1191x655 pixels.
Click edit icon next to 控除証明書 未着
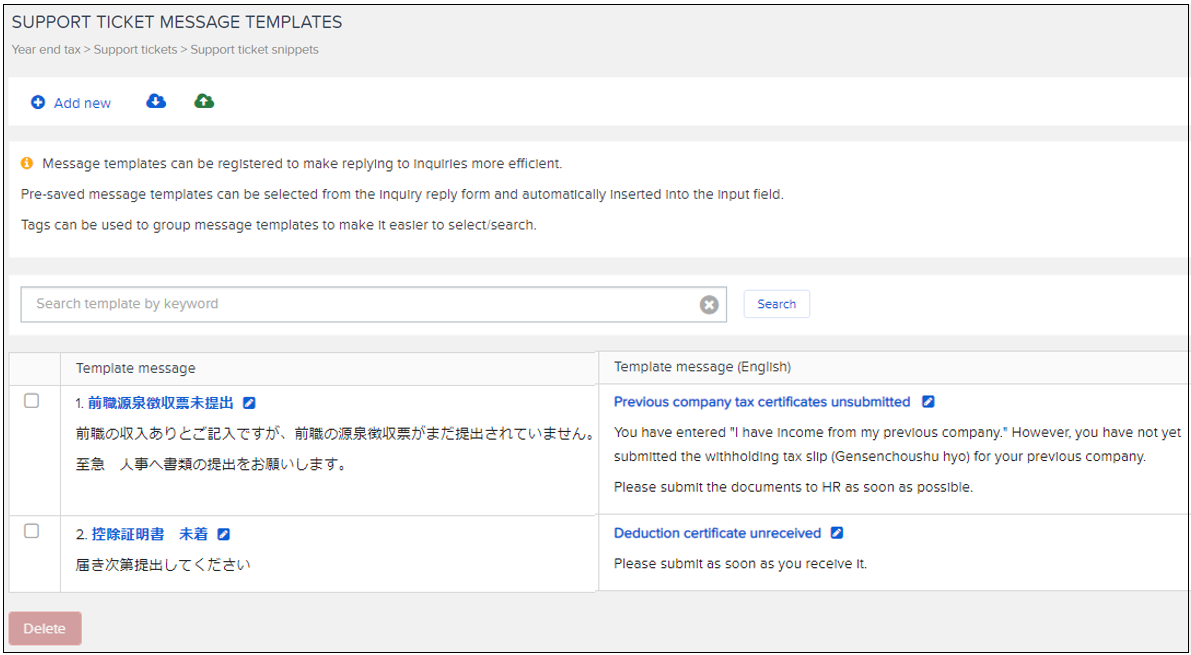coord(224,534)
